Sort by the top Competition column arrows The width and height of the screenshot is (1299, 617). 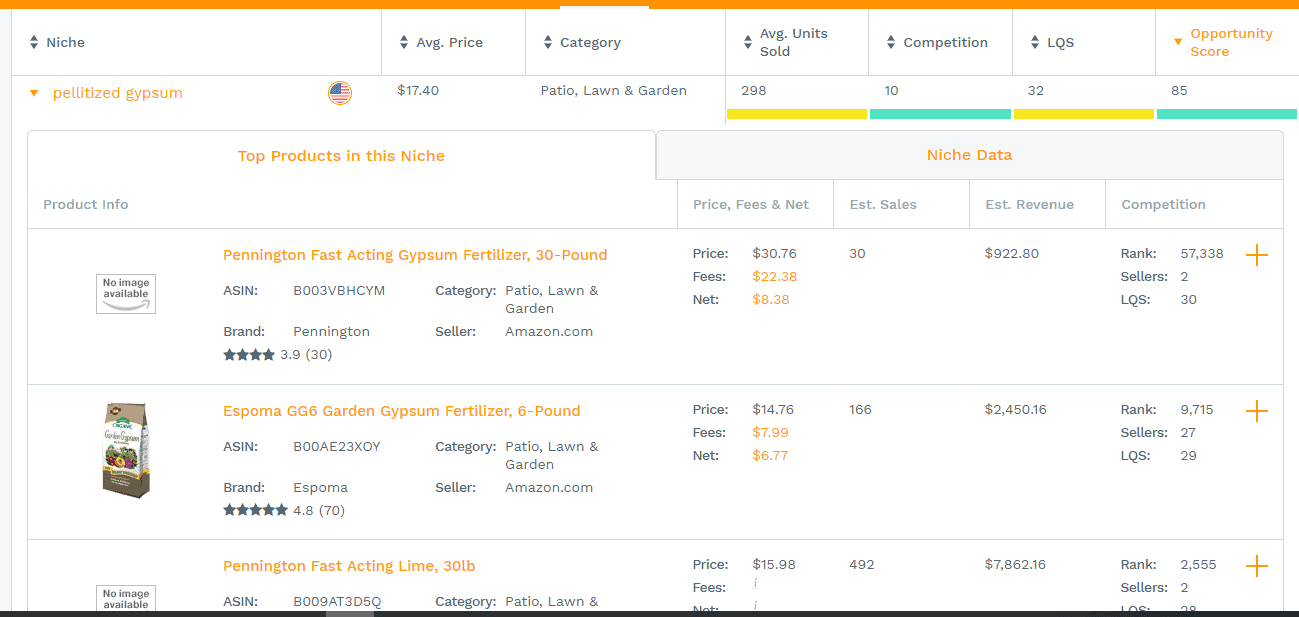(892, 42)
